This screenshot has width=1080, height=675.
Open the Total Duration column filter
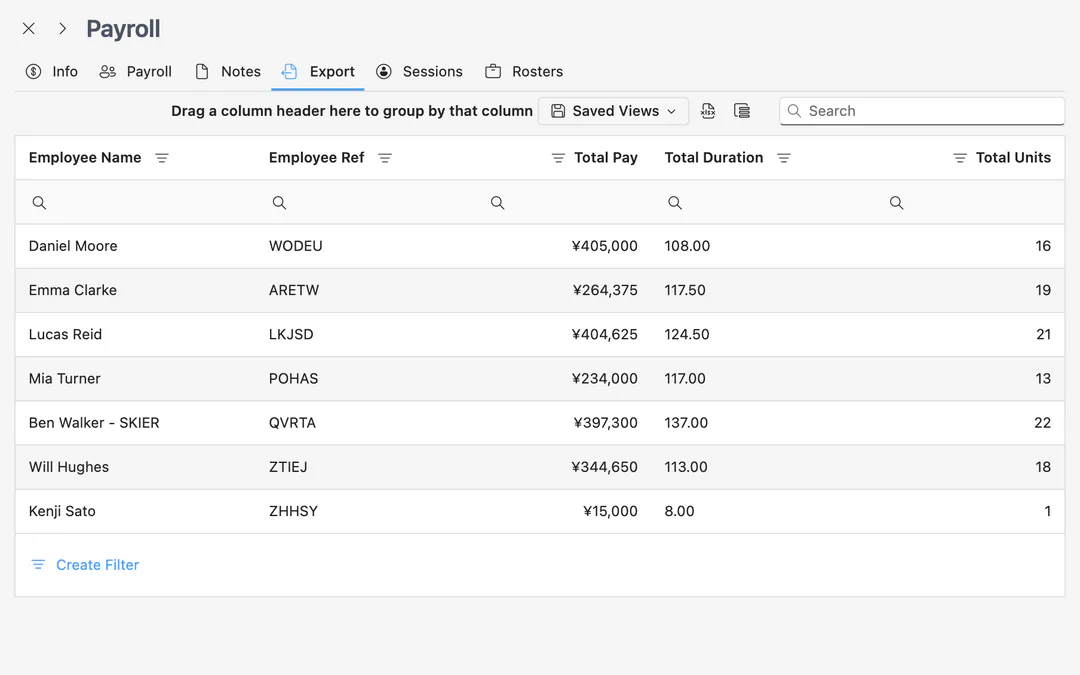coord(784,158)
